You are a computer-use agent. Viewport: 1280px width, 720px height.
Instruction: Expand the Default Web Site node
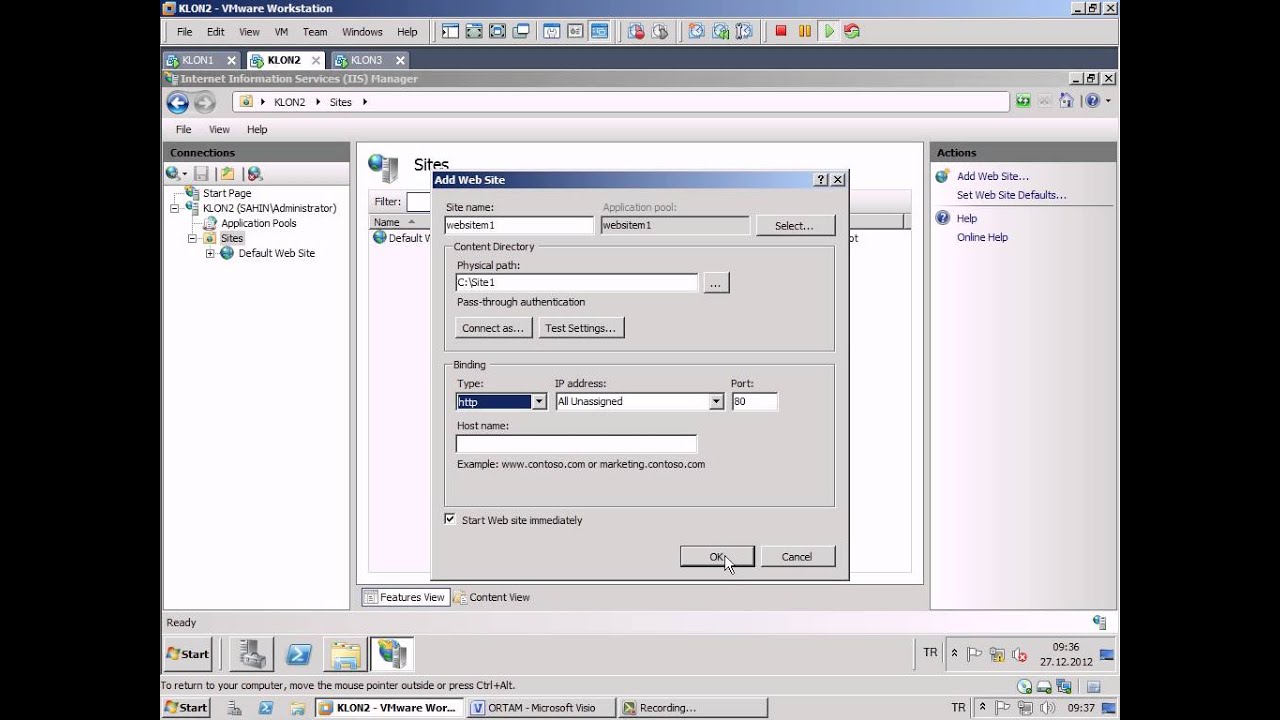[210, 253]
